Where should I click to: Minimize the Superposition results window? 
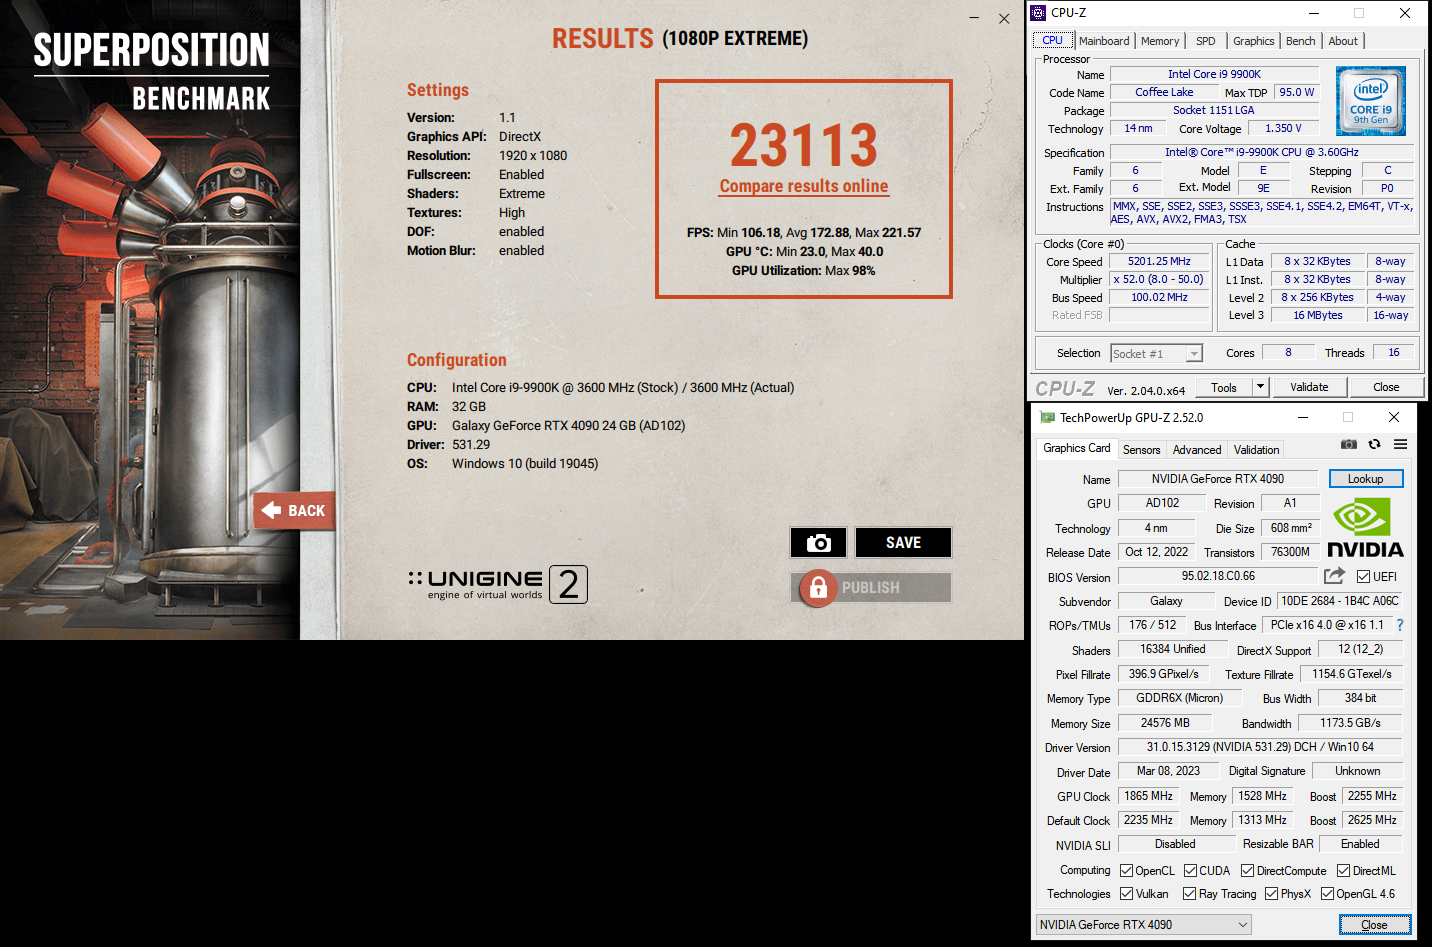975,18
